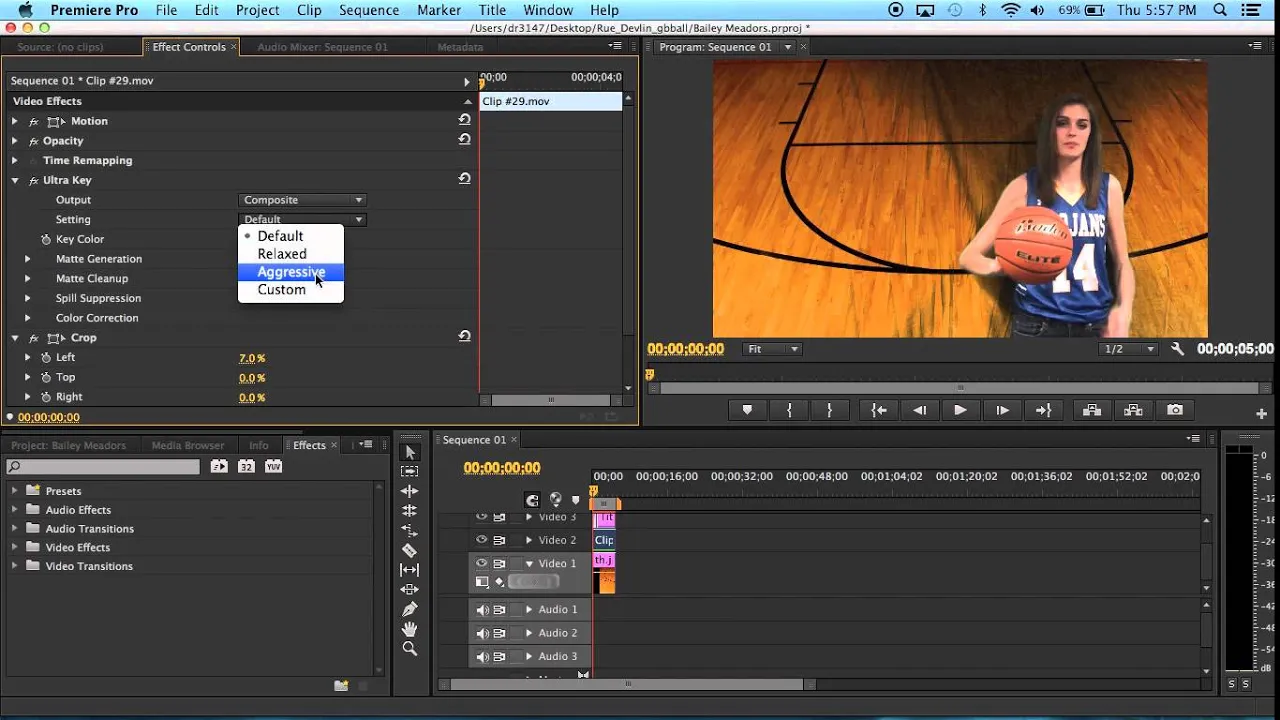Mute the Audio 1 track speaker
The height and width of the screenshot is (720, 1280).
[482, 610]
